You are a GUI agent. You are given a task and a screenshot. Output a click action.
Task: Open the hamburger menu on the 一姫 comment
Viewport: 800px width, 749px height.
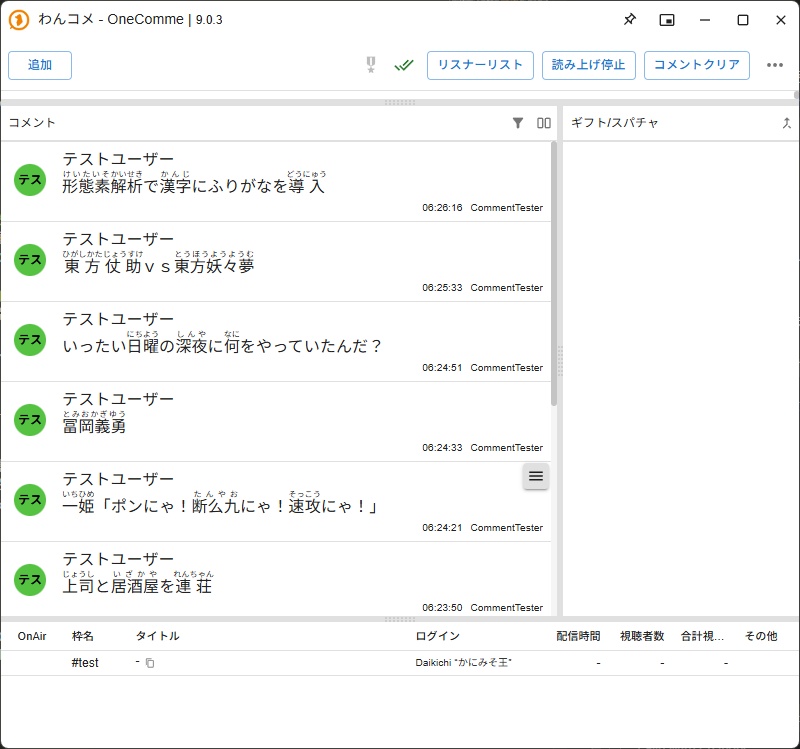point(536,476)
